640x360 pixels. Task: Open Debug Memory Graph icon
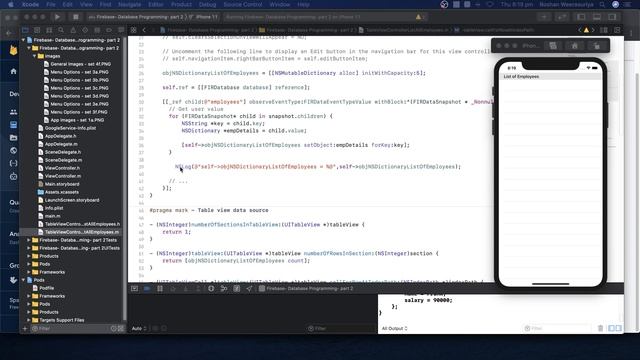click(224, 289)
